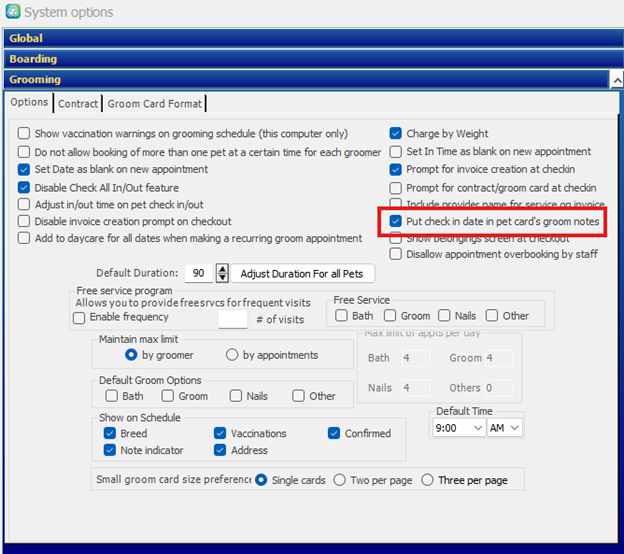Open the AM/PM dropdown
The height and width of the screenshot is (554, 624).
(x=505, y=428)
